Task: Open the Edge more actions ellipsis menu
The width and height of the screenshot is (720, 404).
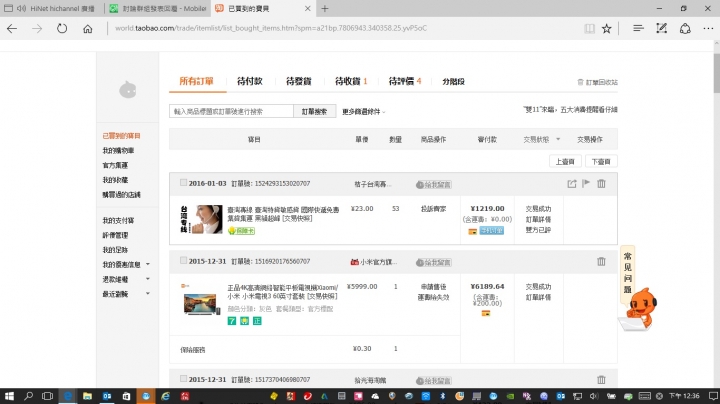Action: point(708,28)
